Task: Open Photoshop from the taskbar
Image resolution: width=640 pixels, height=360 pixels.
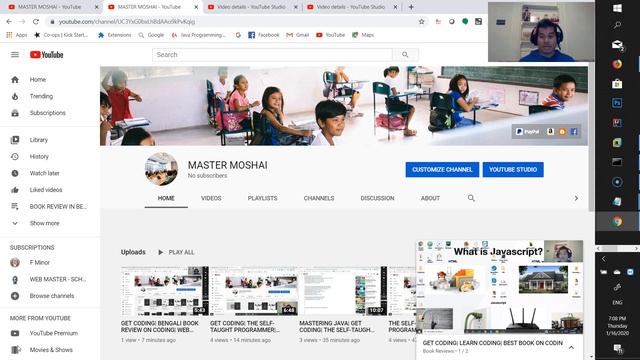Action: click(617, 103)
